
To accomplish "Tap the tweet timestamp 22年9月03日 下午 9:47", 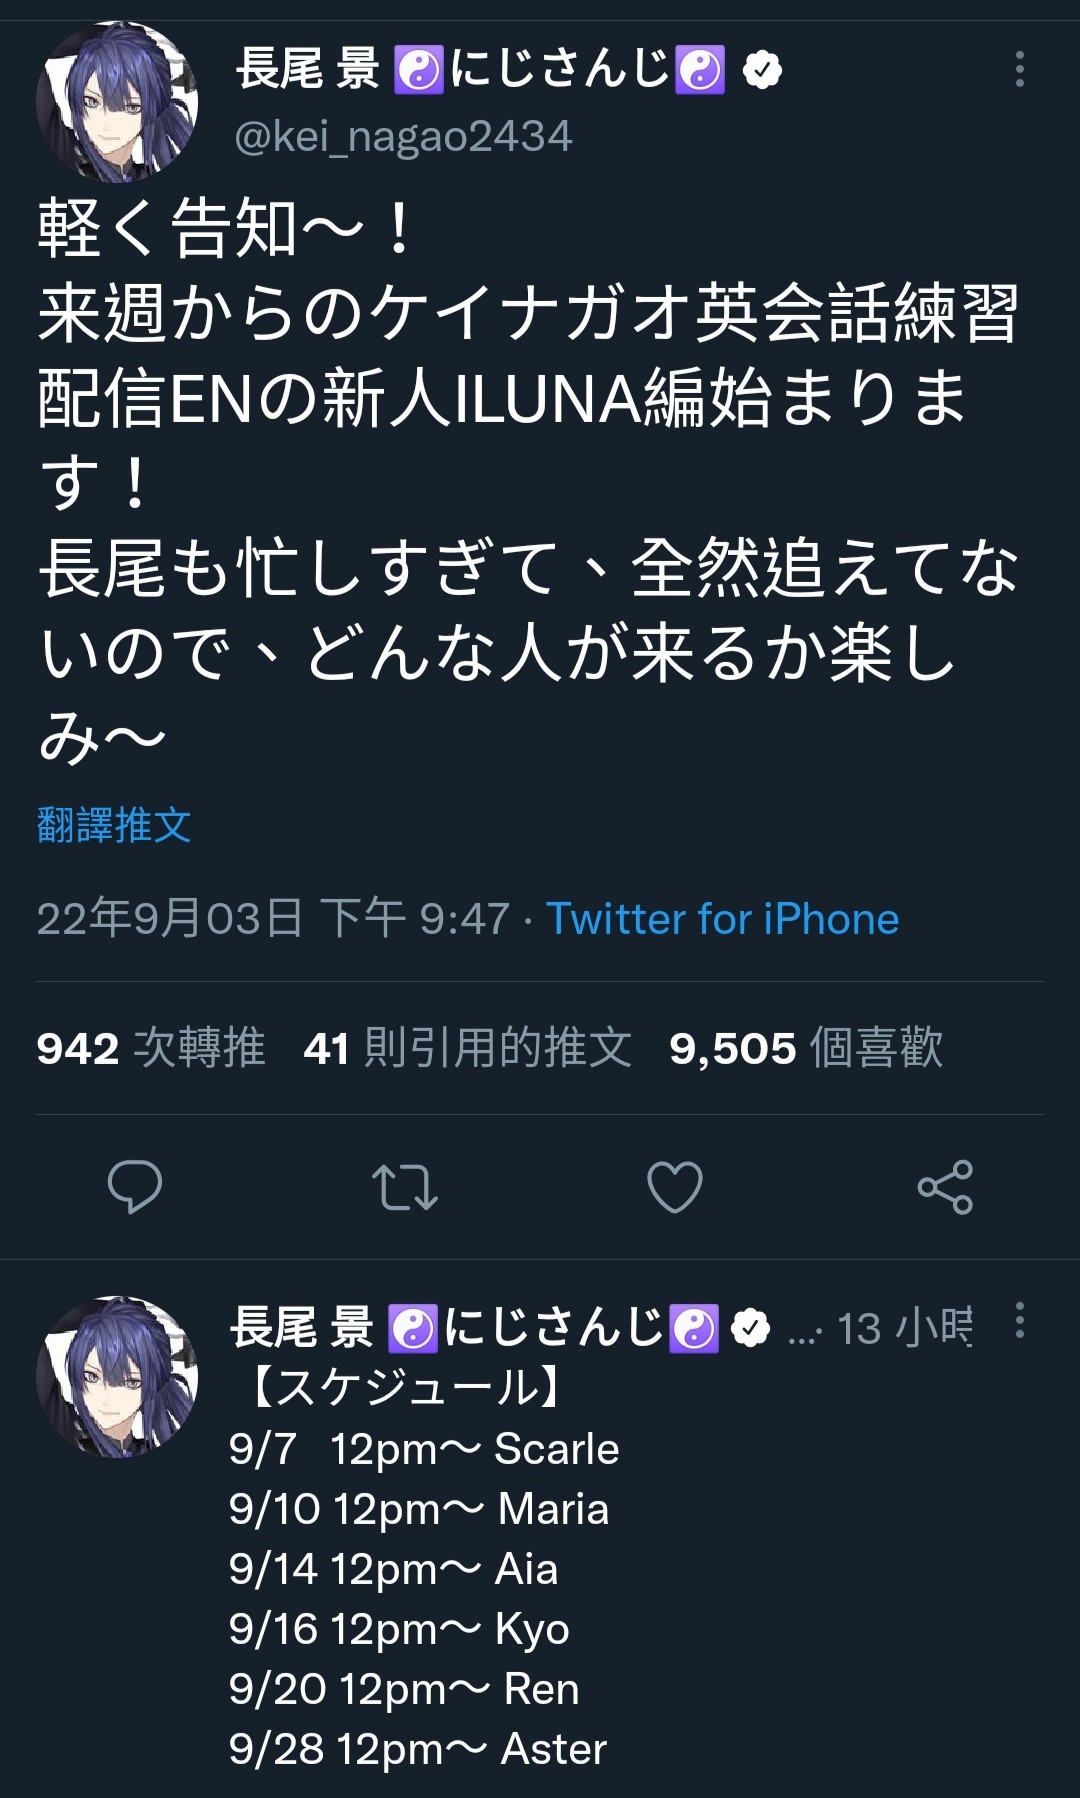I will (273, 918).
